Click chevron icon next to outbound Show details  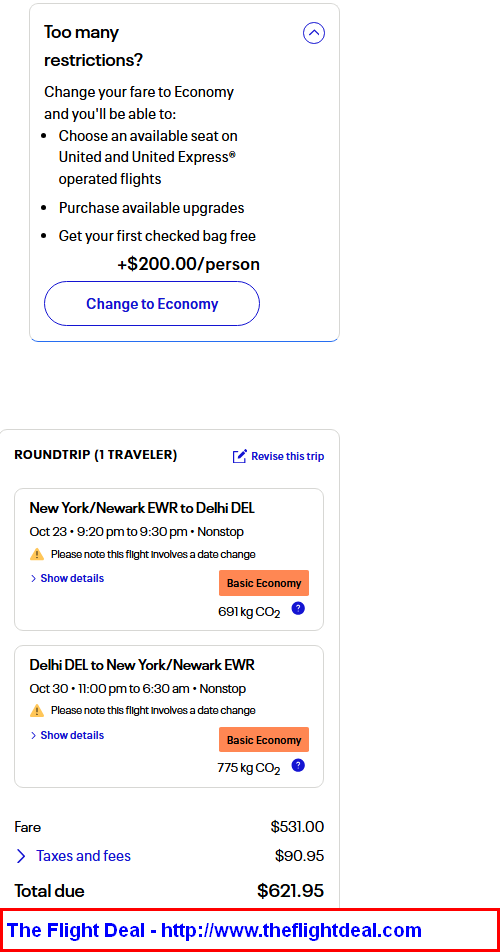(33, 579)
